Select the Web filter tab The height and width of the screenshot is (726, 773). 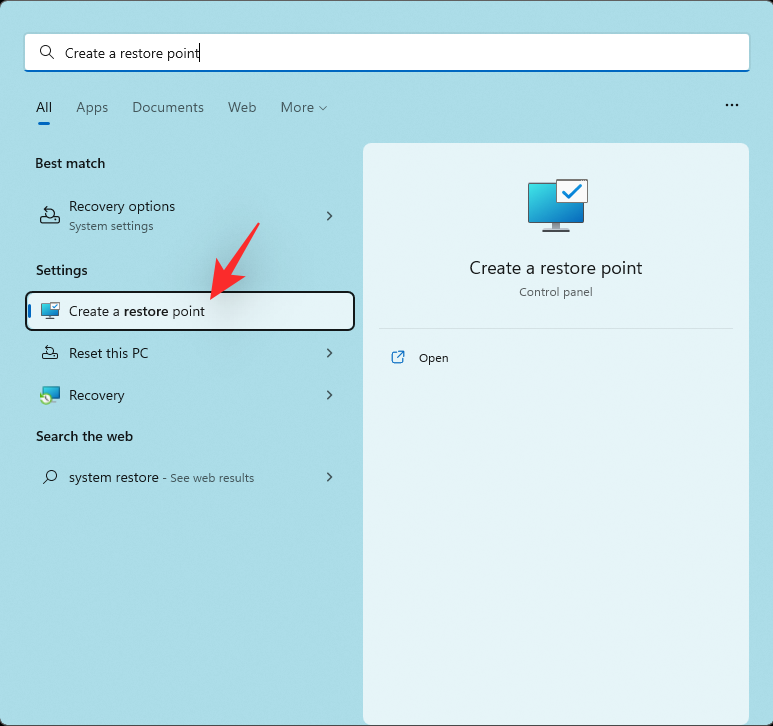click(x=242, y=107)
